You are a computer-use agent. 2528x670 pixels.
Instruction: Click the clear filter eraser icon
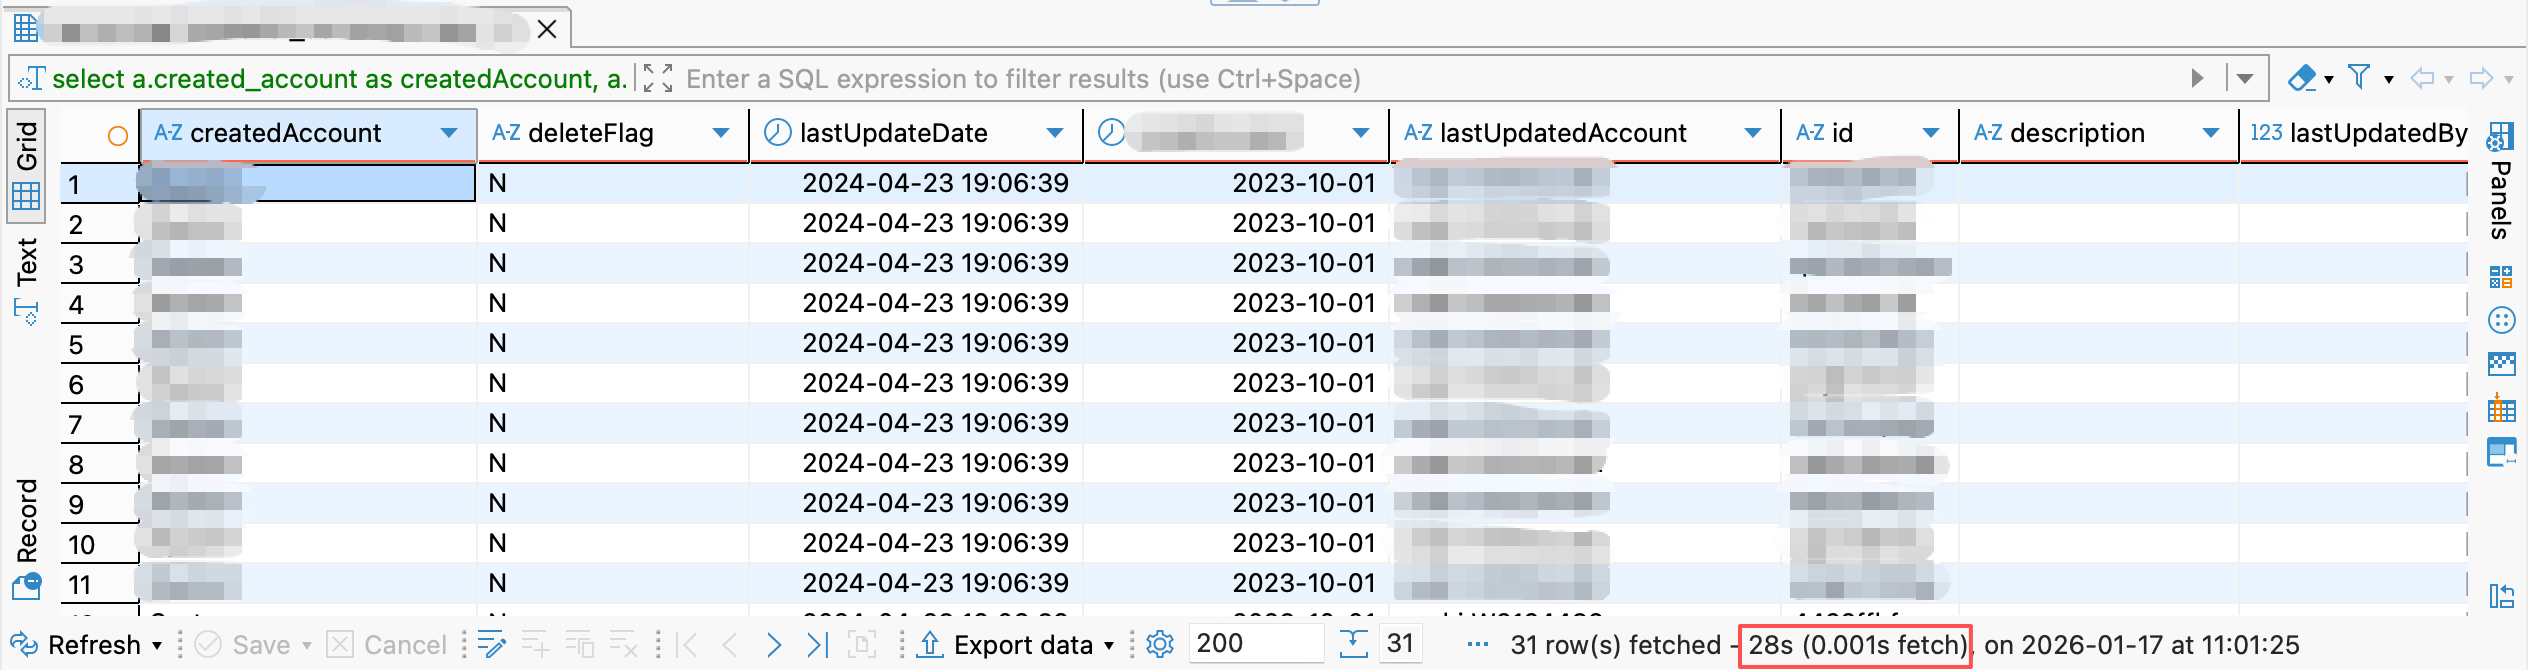(2301, 78)
